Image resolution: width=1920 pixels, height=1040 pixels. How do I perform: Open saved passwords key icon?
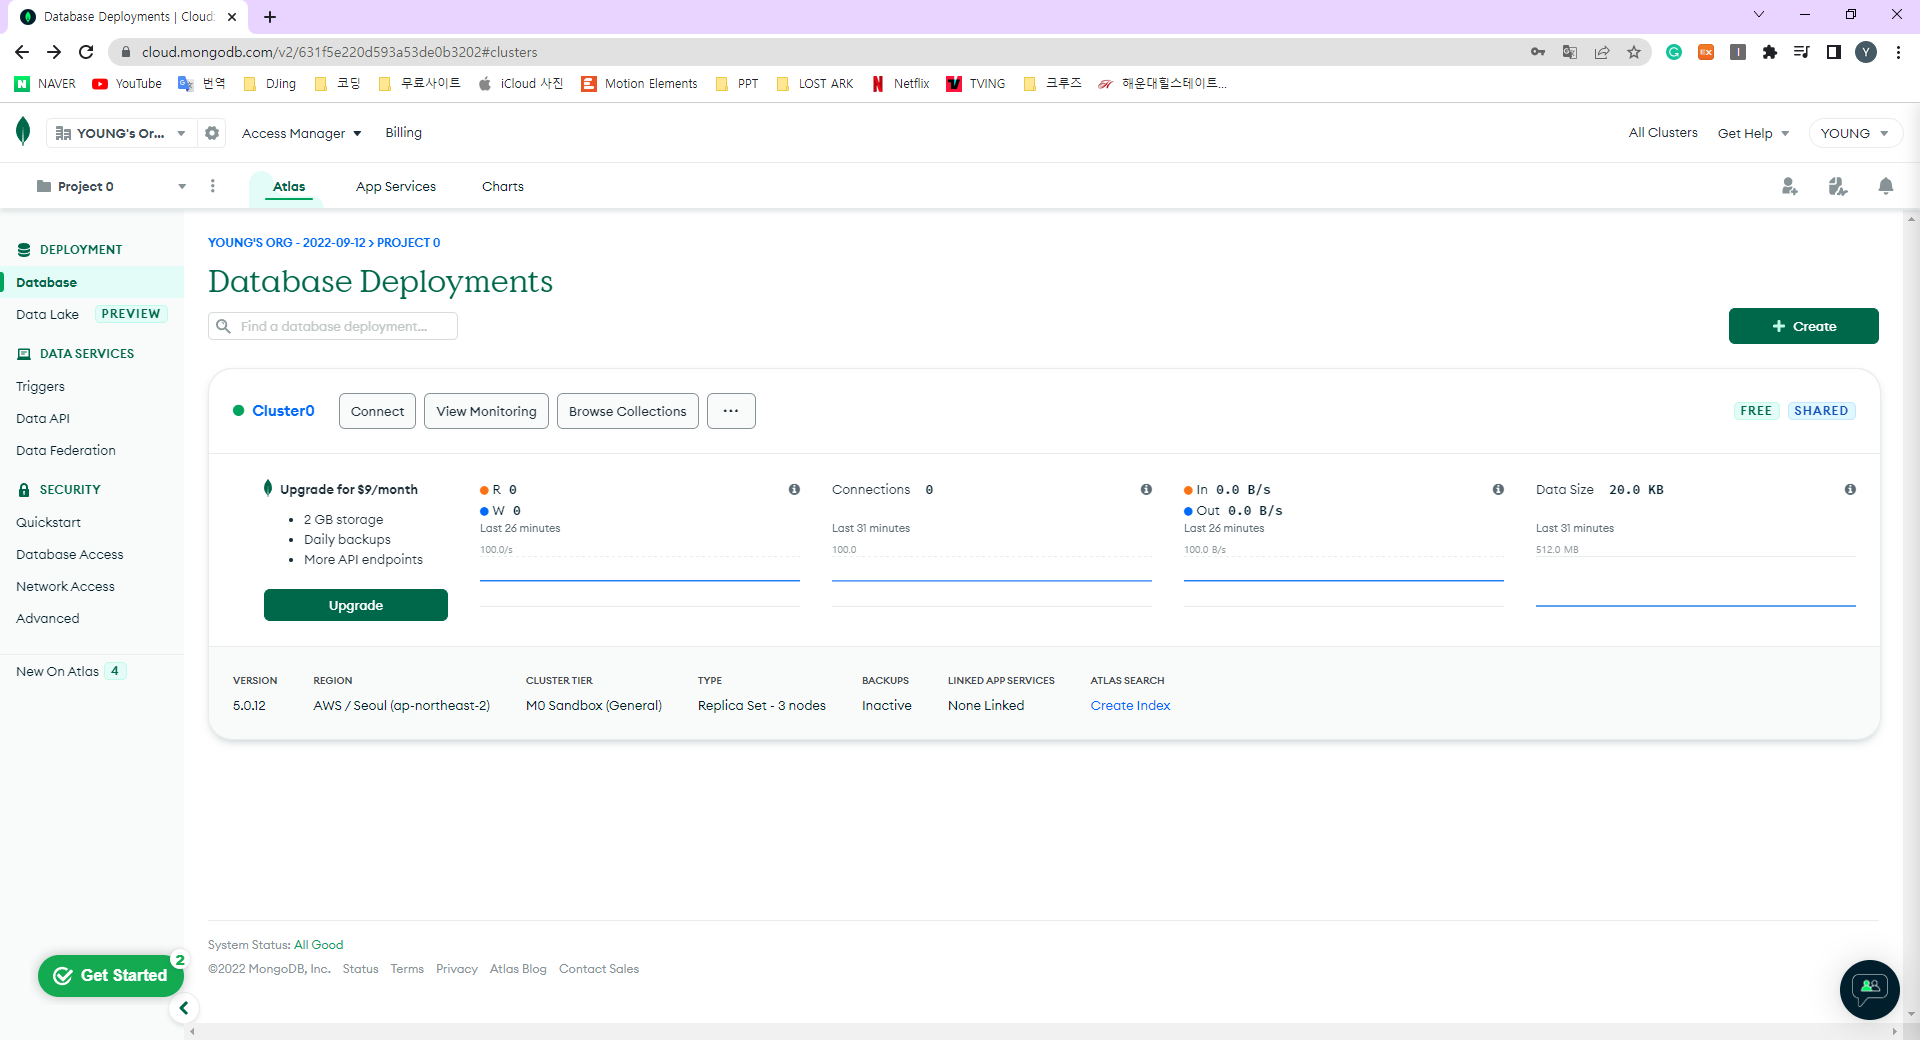1538,52
